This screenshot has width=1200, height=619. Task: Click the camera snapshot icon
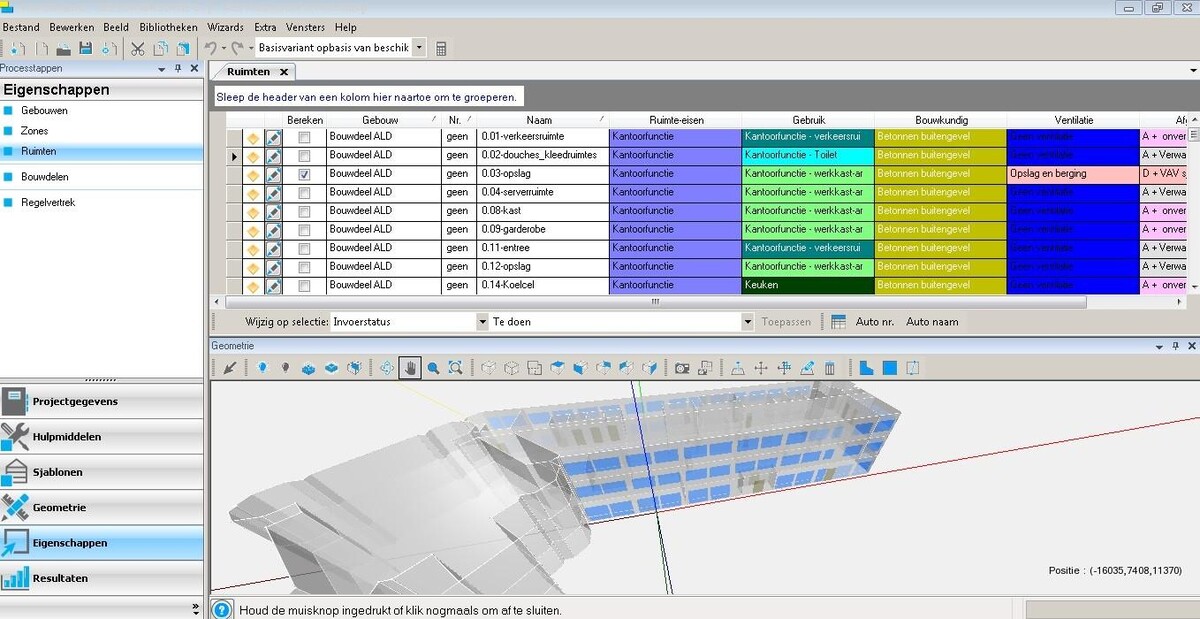(682, 368)
